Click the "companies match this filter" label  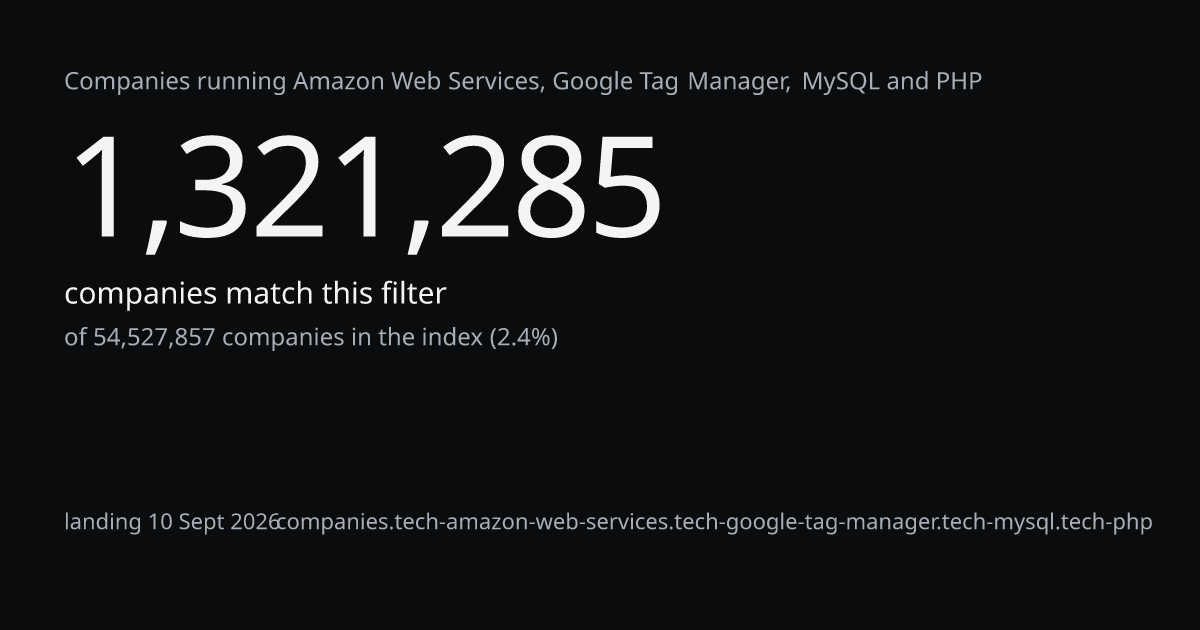tap(255, 294)
